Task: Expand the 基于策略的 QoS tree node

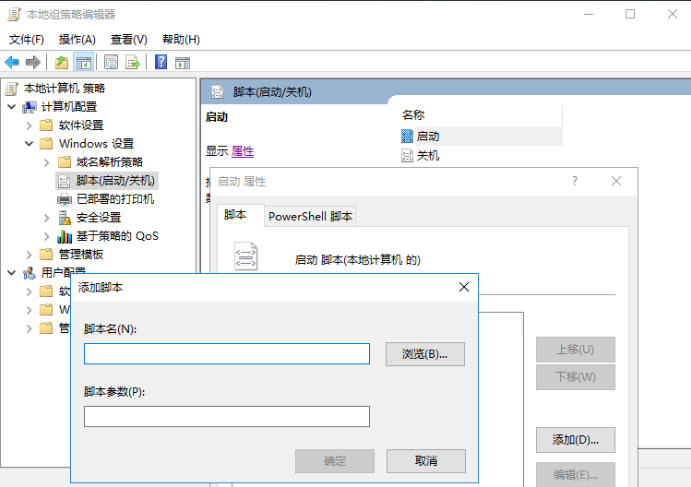Action: click(x=47, y=237)
